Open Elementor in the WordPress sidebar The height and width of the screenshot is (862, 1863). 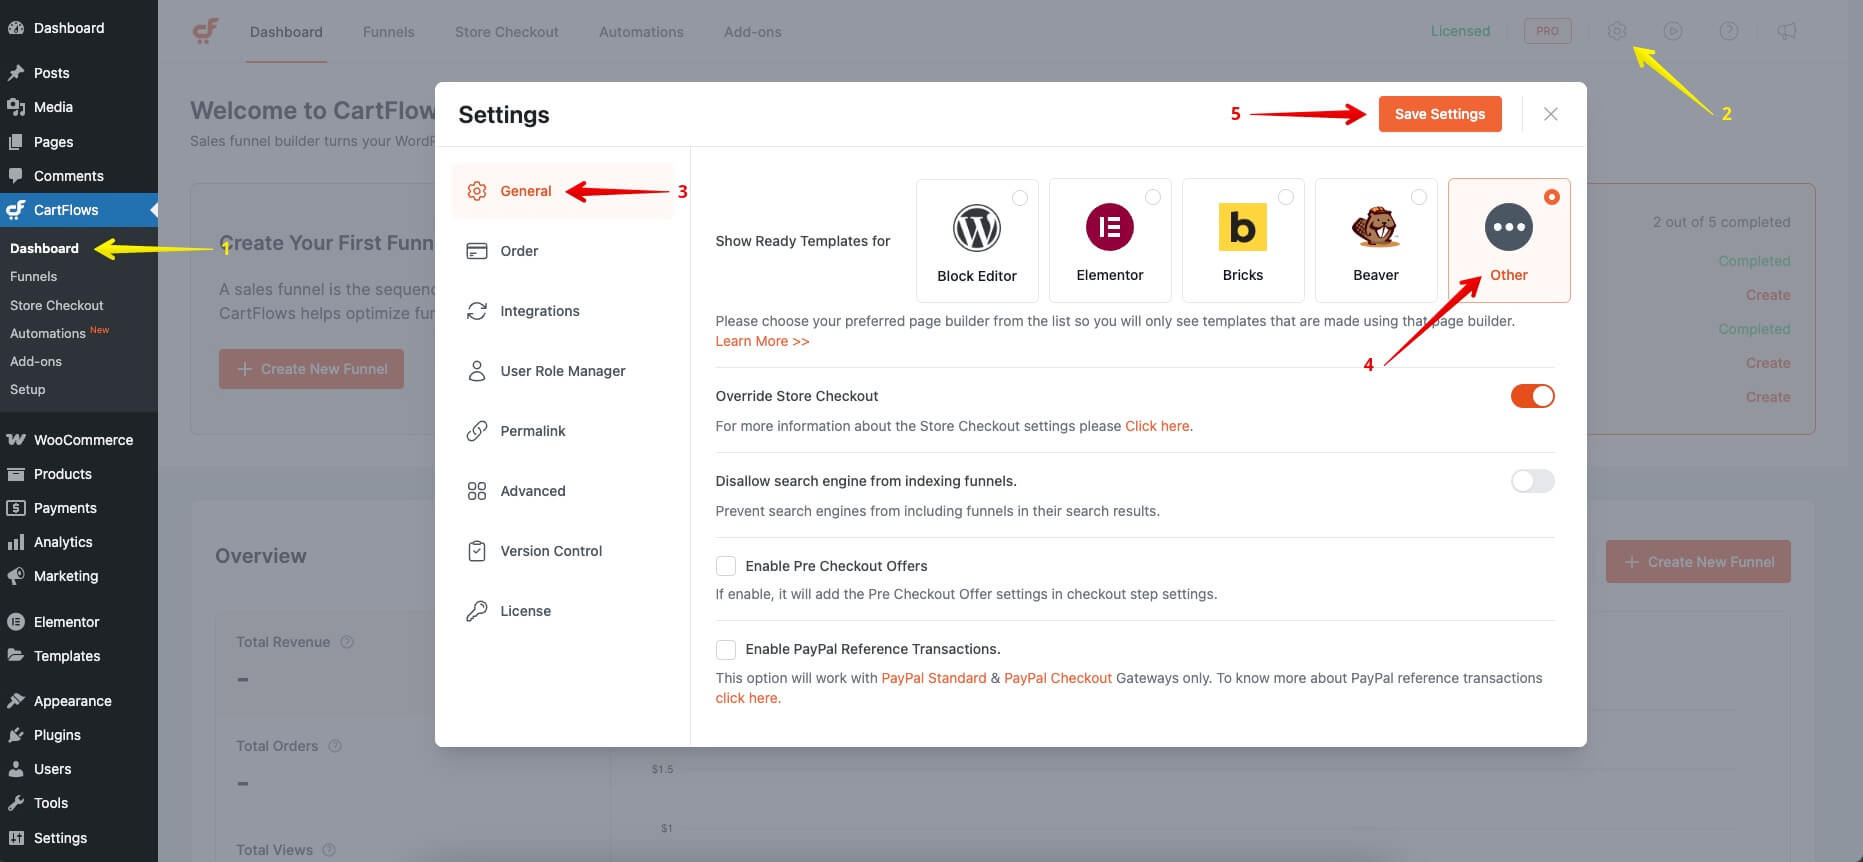coord(79,622)
